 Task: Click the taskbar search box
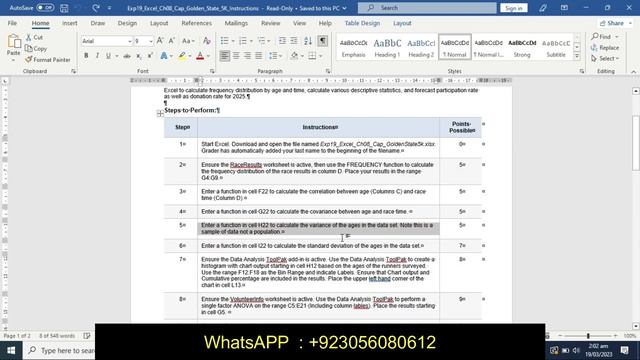click(59, 350)
